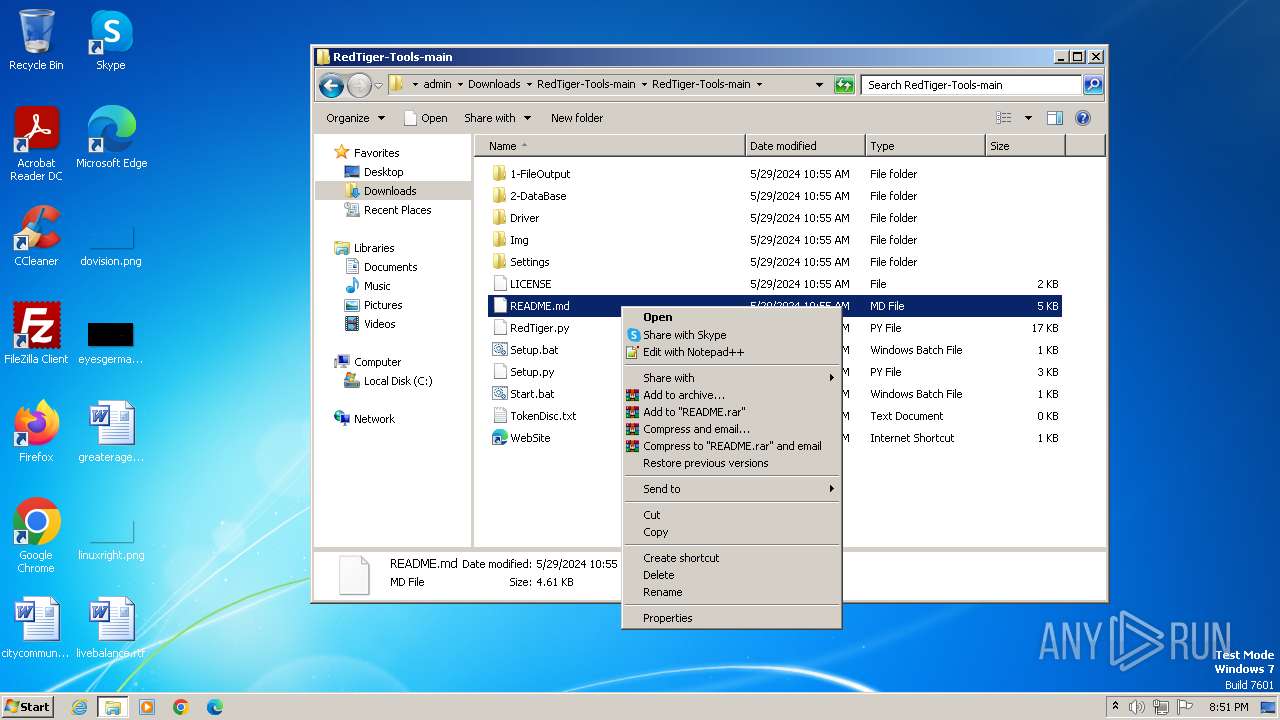Select the TokenDisc.txt file
The width and height of the screenshot is (1280, 720).
point(534,416)
